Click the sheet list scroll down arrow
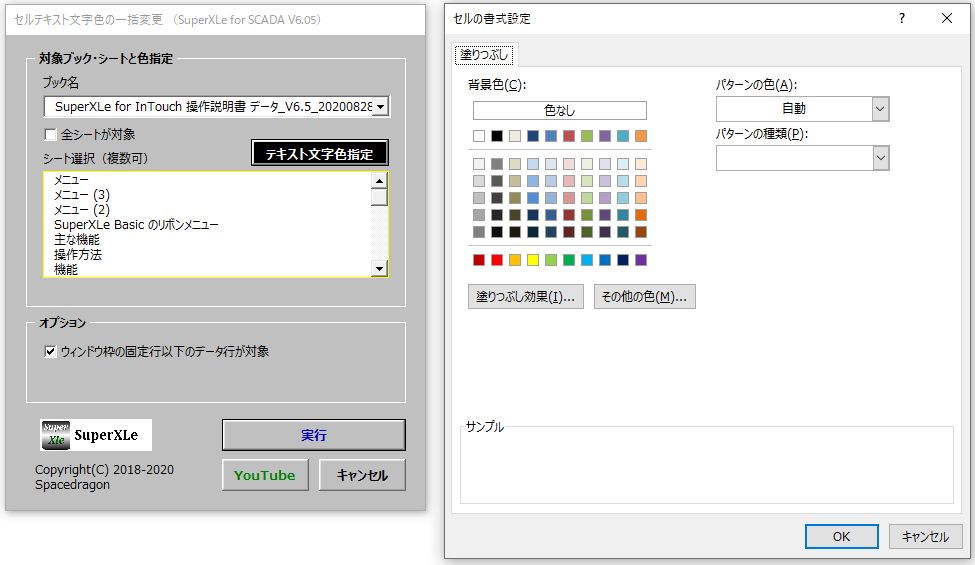975x565 pixels. point(379,269)
